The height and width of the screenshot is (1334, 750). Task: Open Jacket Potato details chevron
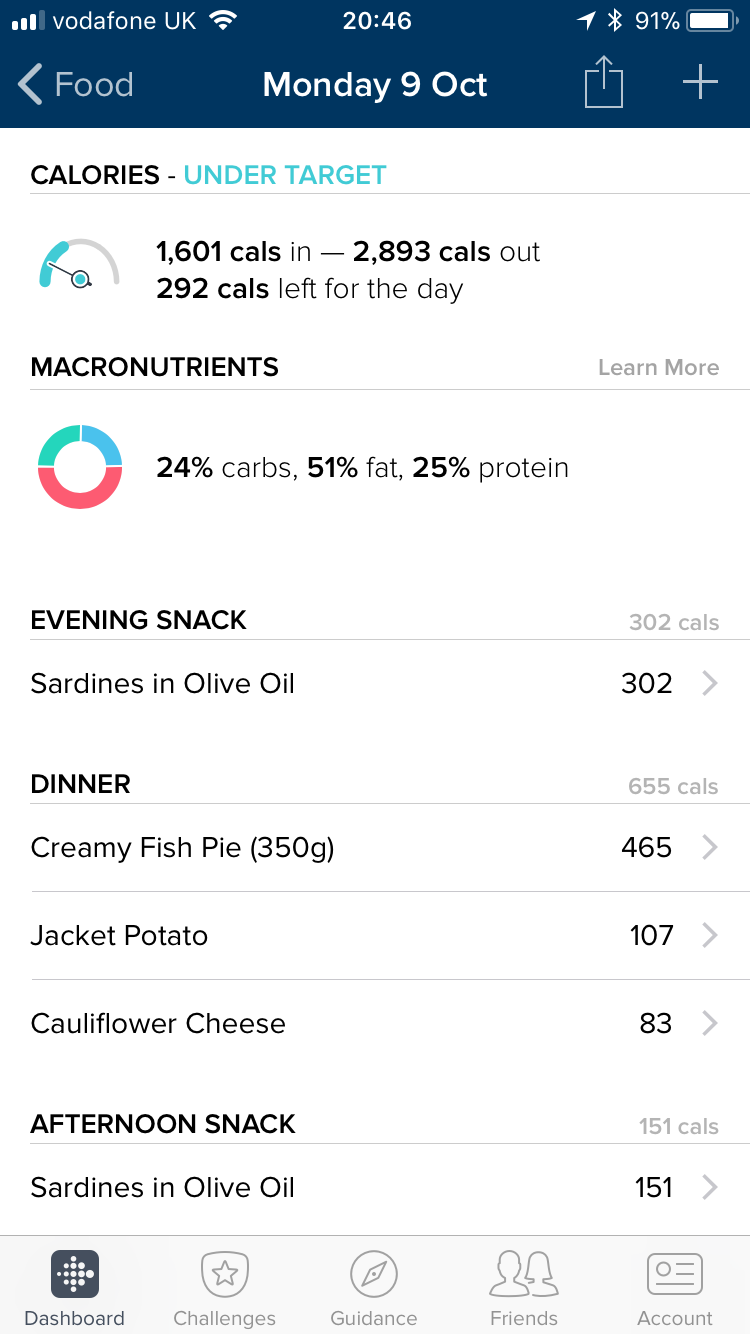click(x=709, y=936)
